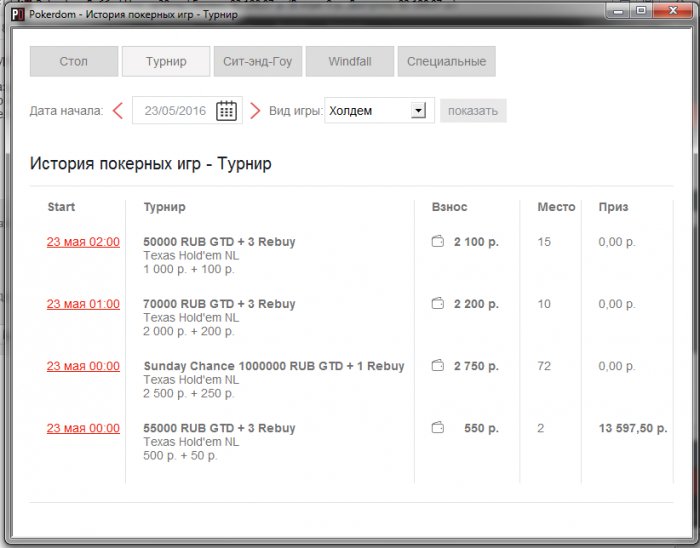Click the 550 р. buy-in amount
Viewport: 700px width, 548px height.
pos(481,428)
